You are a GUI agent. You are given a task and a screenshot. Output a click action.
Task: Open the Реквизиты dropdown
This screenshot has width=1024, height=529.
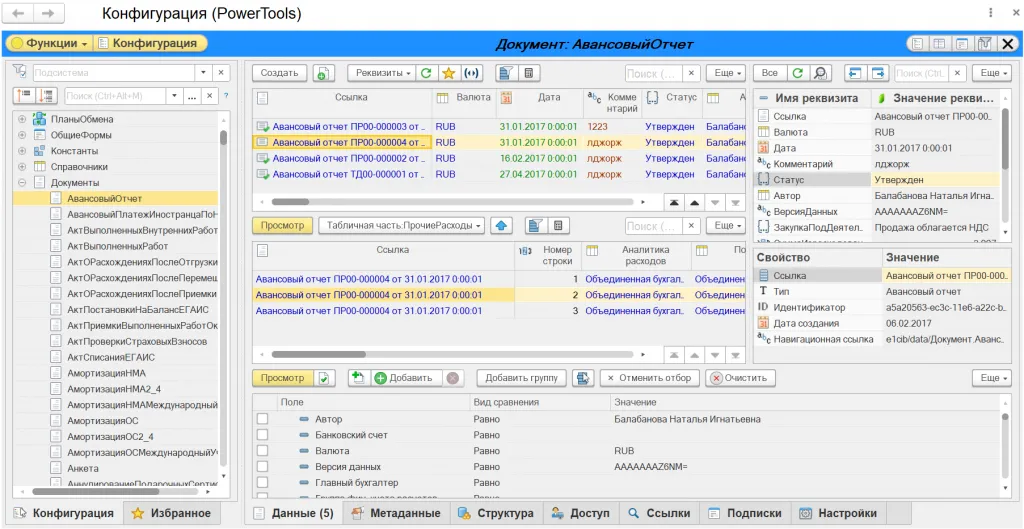point(380,73)
